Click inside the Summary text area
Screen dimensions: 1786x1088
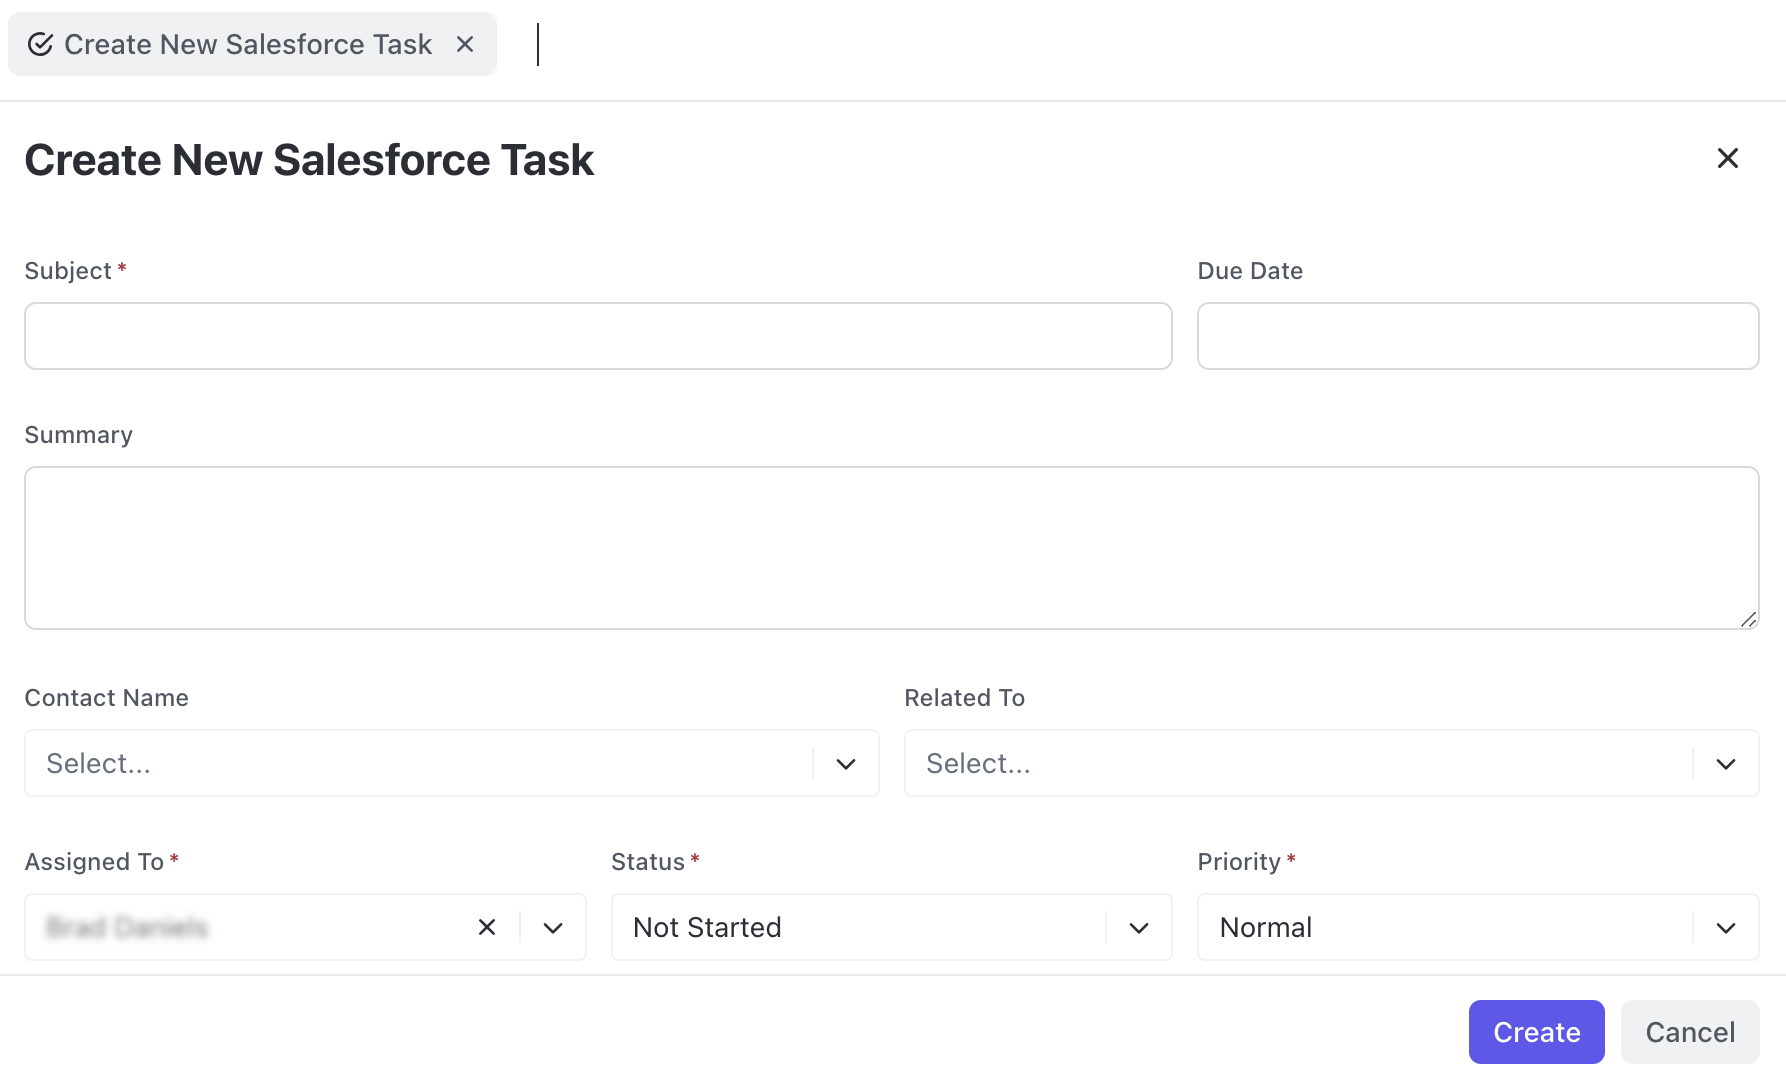[890, 547]
